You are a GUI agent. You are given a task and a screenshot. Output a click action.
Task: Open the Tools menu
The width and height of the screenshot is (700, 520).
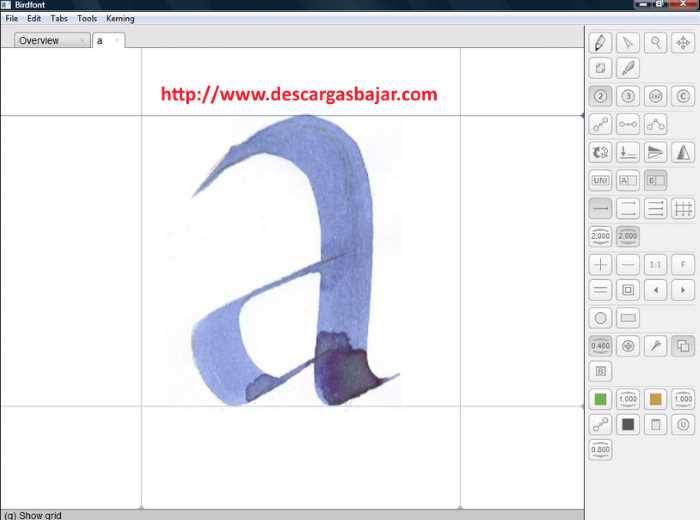(87, 18)
